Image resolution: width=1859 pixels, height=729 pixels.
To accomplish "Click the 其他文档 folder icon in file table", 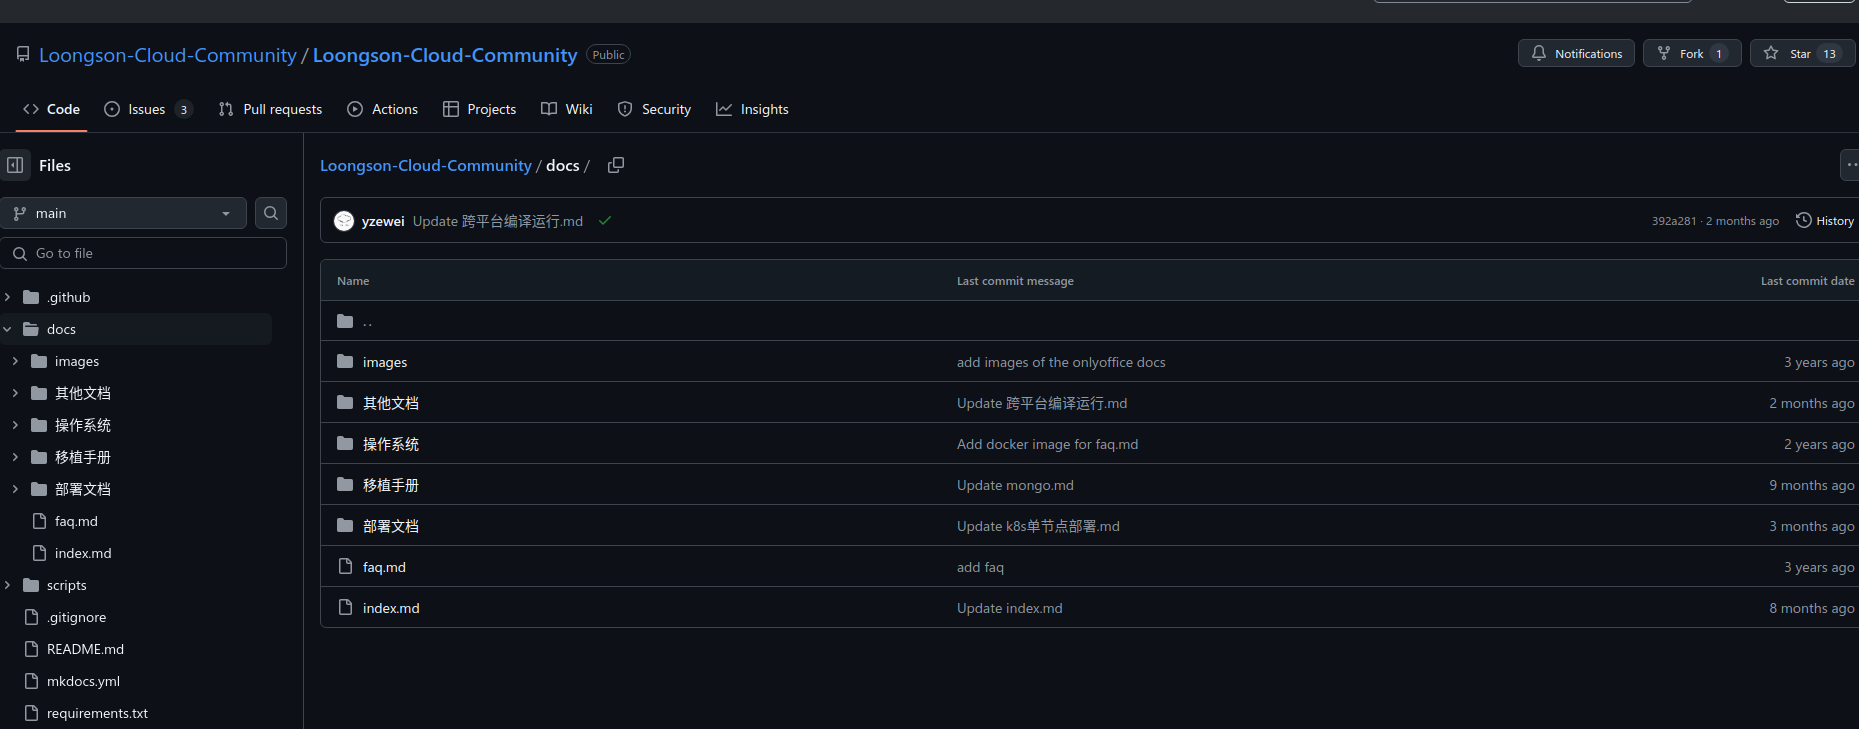I will [x=345, y=403].
